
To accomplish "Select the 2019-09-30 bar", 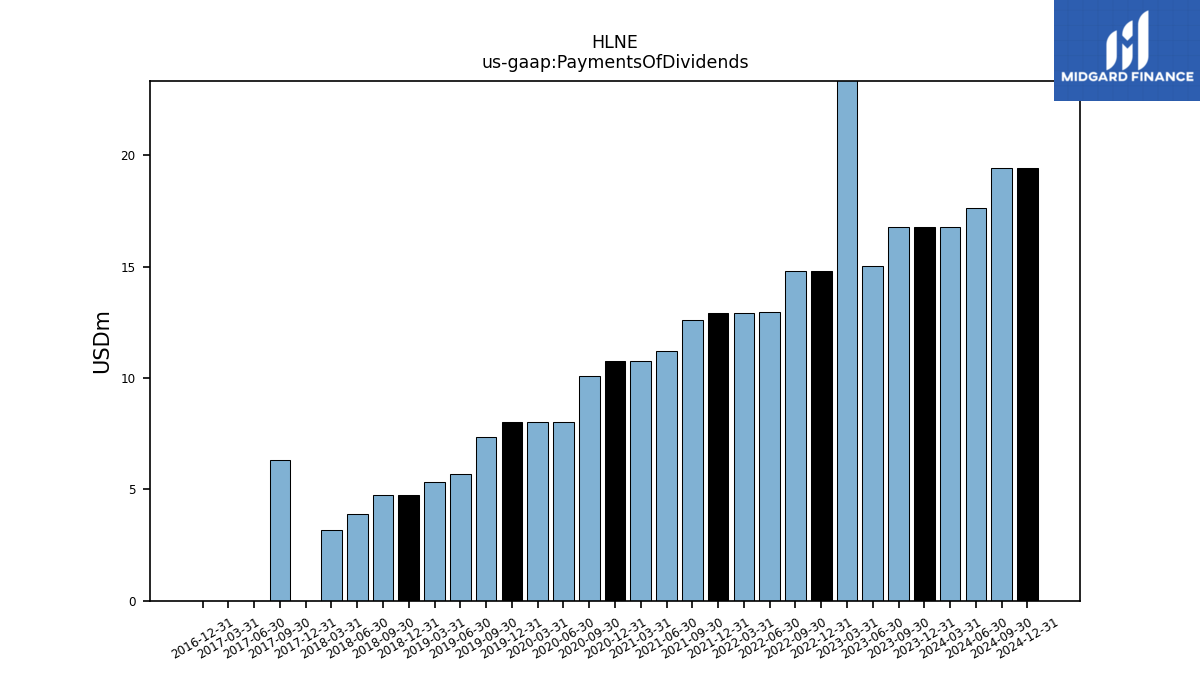I will point(486,519).
